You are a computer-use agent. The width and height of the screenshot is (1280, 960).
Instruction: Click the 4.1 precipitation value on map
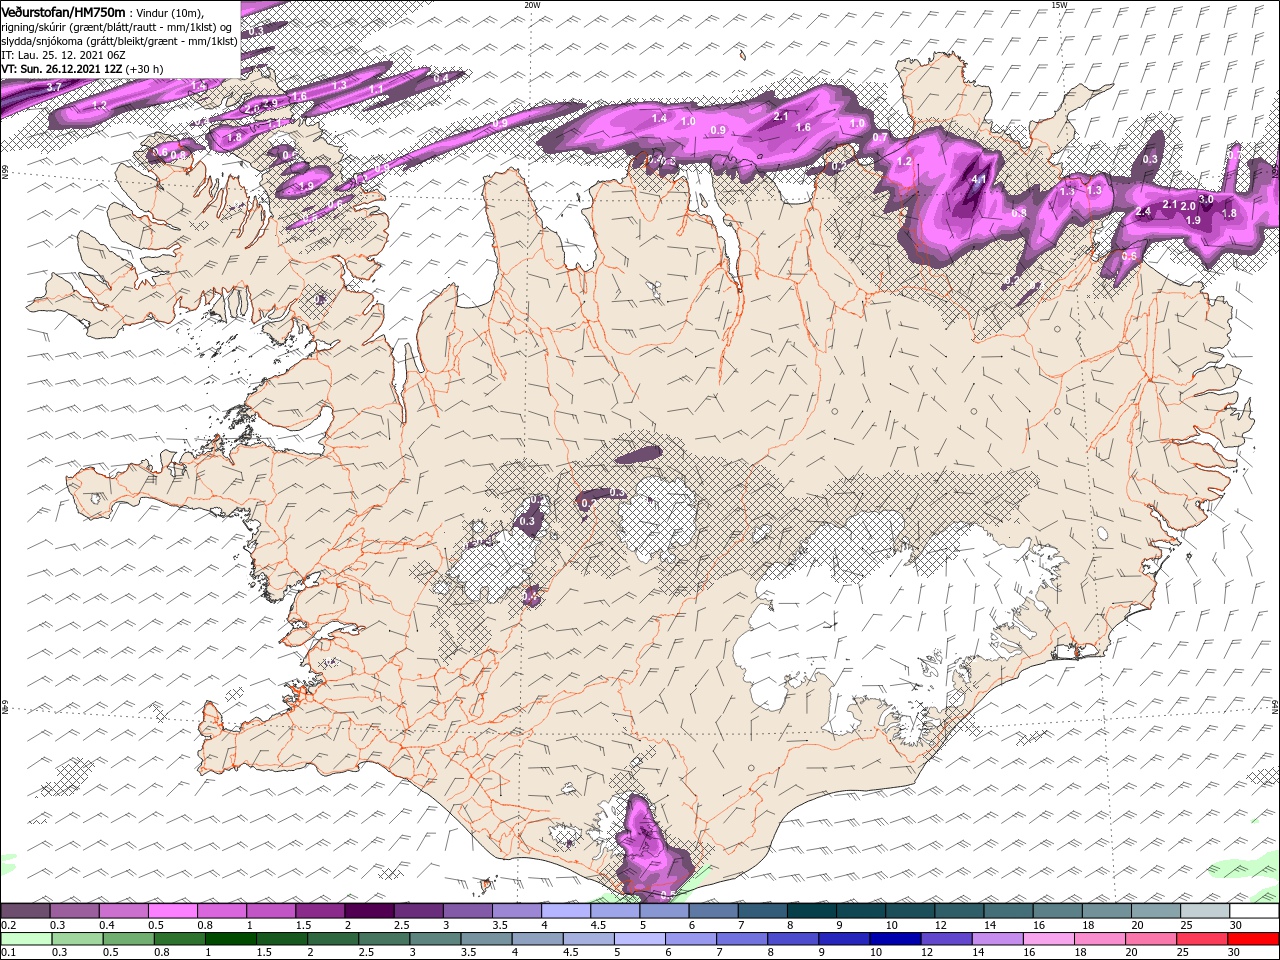(x=980, y=180)
